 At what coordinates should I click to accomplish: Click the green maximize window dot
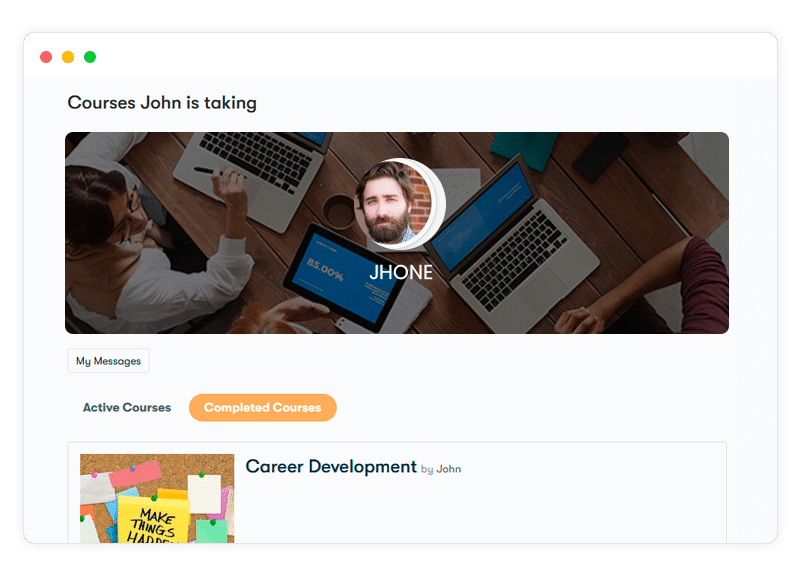click(90, 57)
